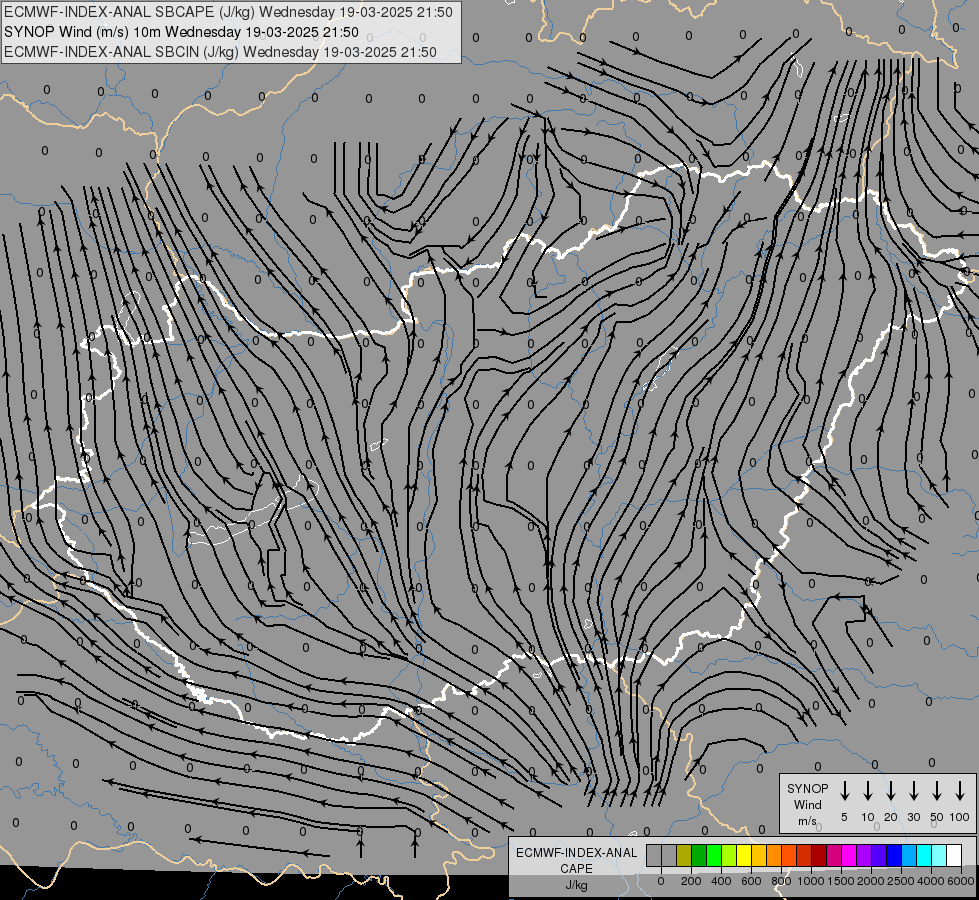This screenshot has width=979, height=900.
Task: Click the wind legend arrow above 5
Action: [x=844, y=790]
